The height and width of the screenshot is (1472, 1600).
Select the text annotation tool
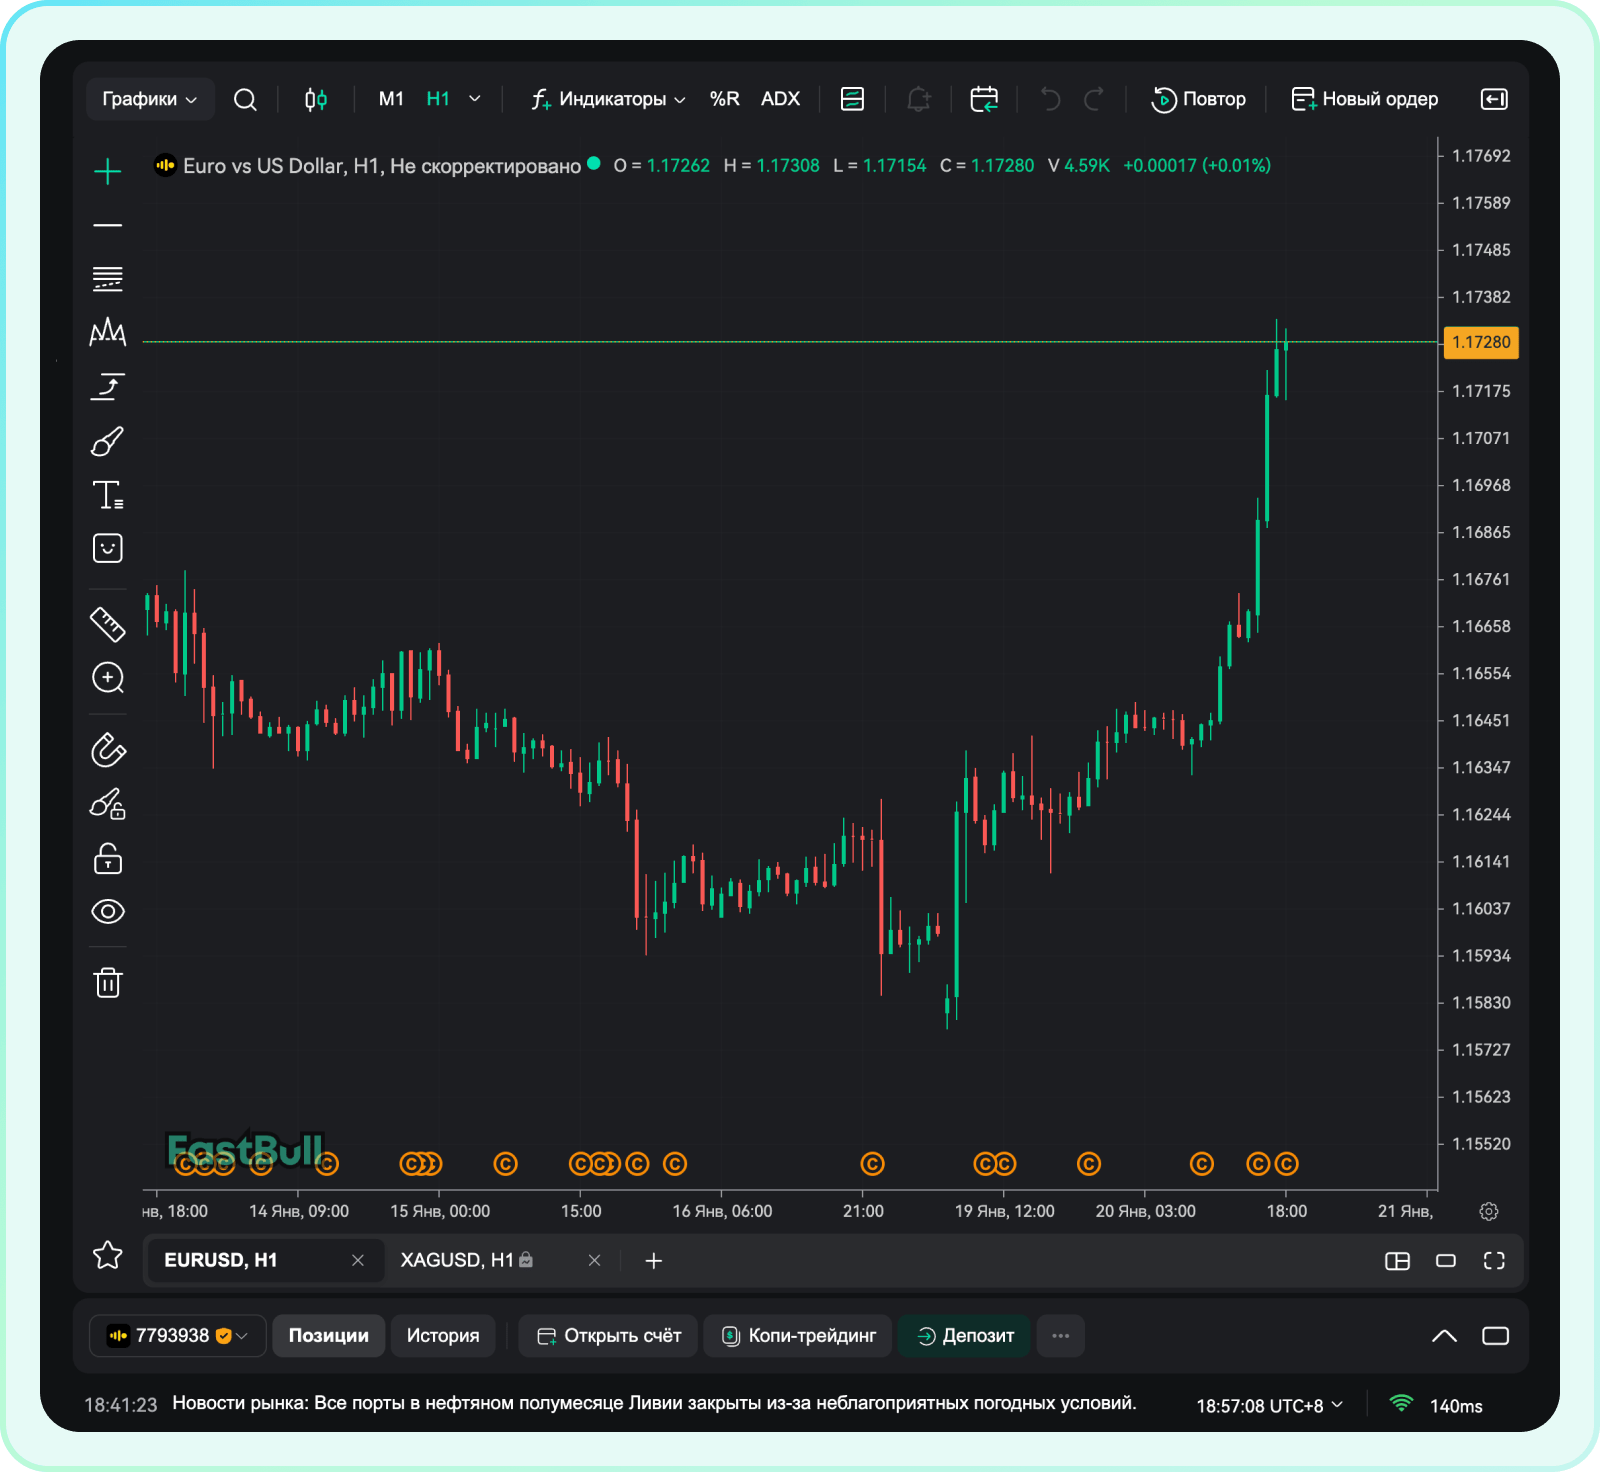(108, 495)
